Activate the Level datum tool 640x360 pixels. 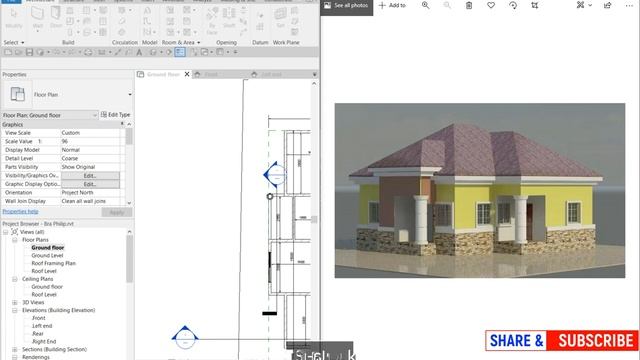(x=260, y=16)
